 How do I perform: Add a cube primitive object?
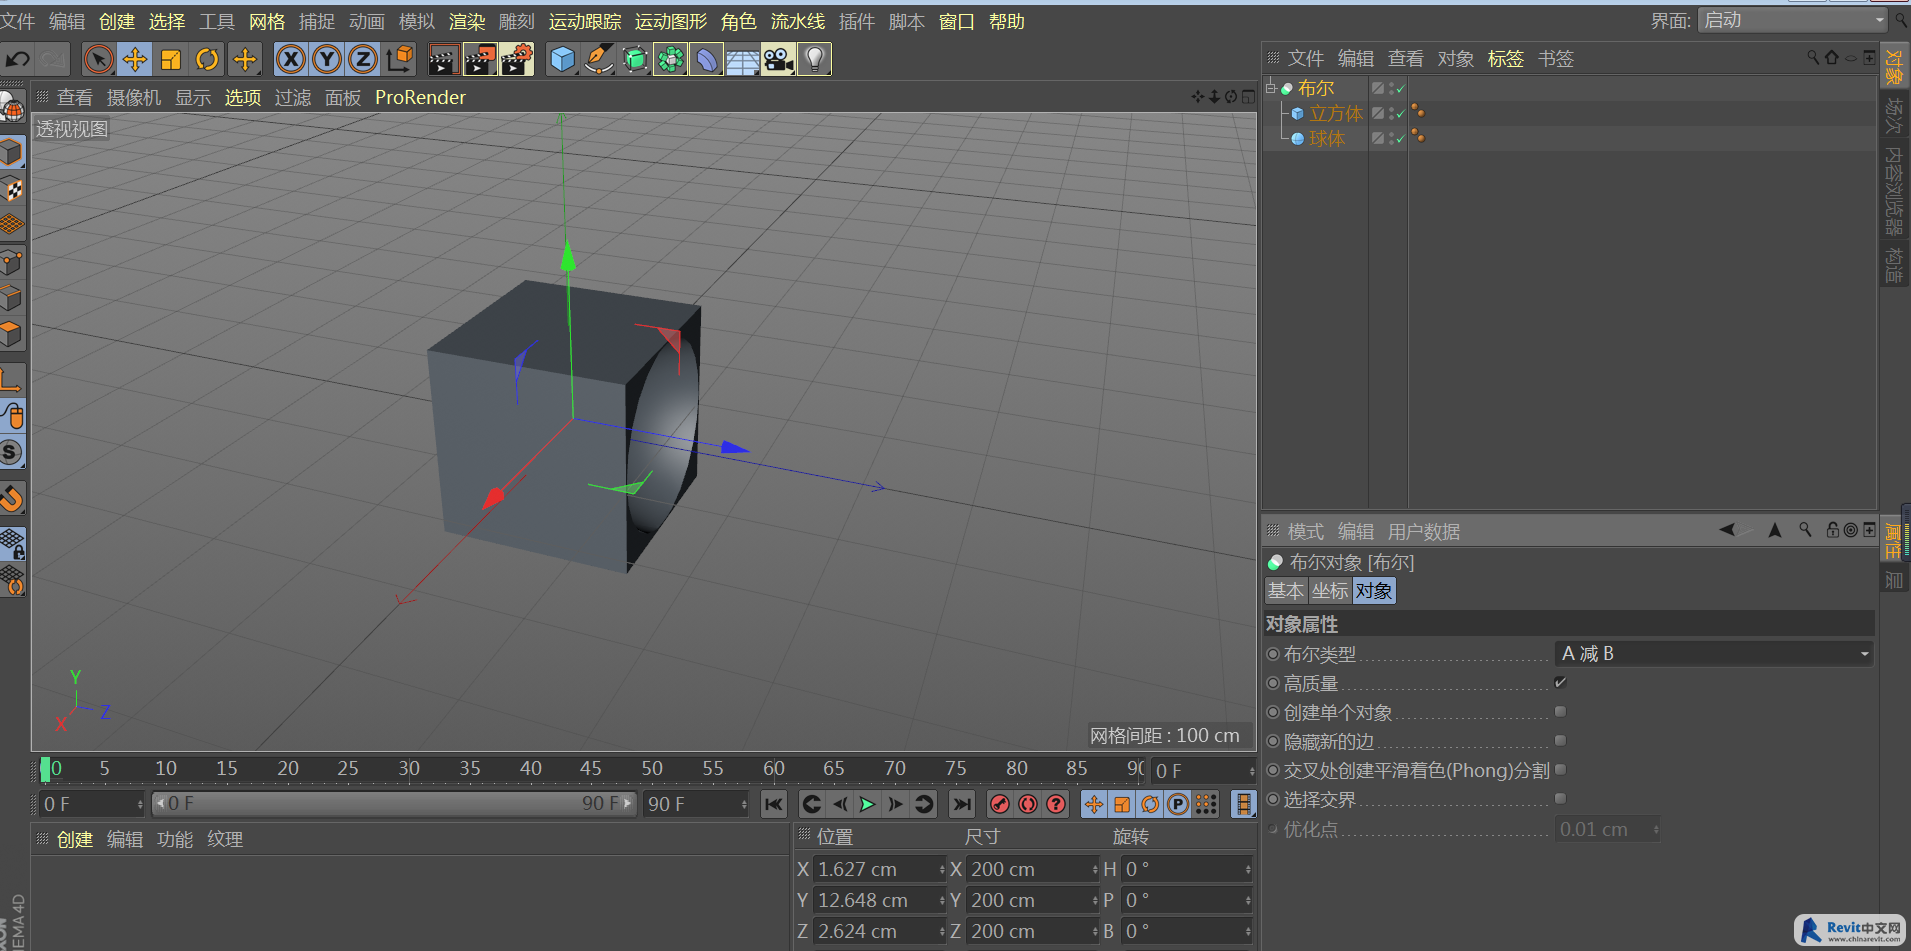[x=563, y=59]
